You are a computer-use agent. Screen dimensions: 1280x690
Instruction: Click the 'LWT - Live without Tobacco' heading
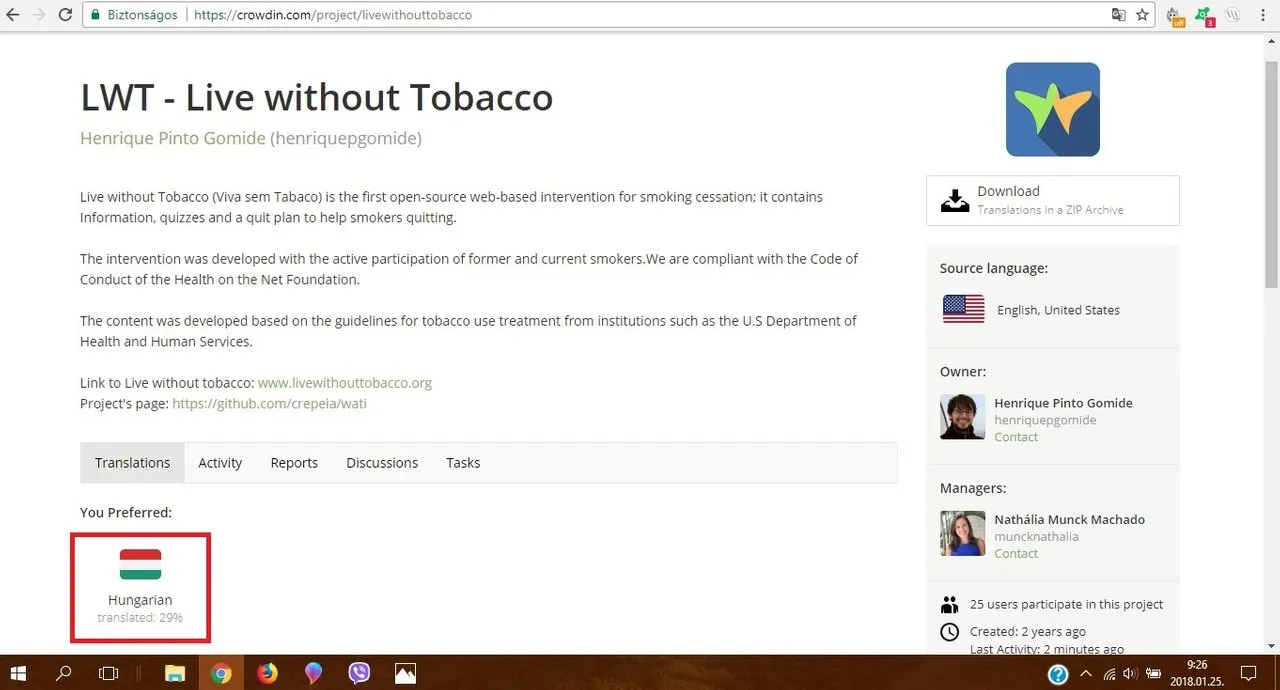pyautogui.click(x=316, y=98)
